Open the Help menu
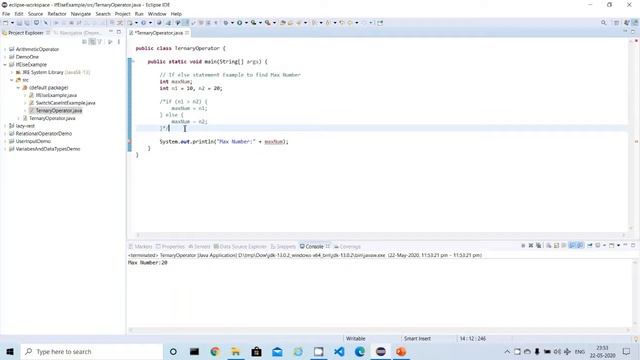 coord(176,14)
